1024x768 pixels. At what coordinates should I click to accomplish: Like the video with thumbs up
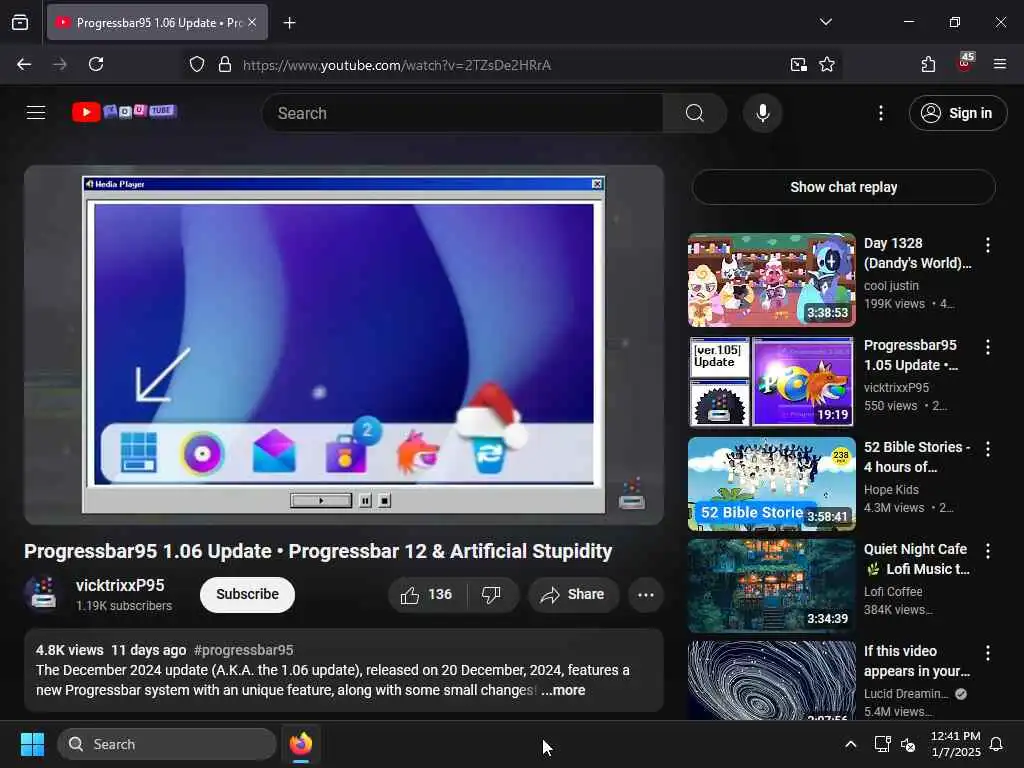click(x=427, y=594)
